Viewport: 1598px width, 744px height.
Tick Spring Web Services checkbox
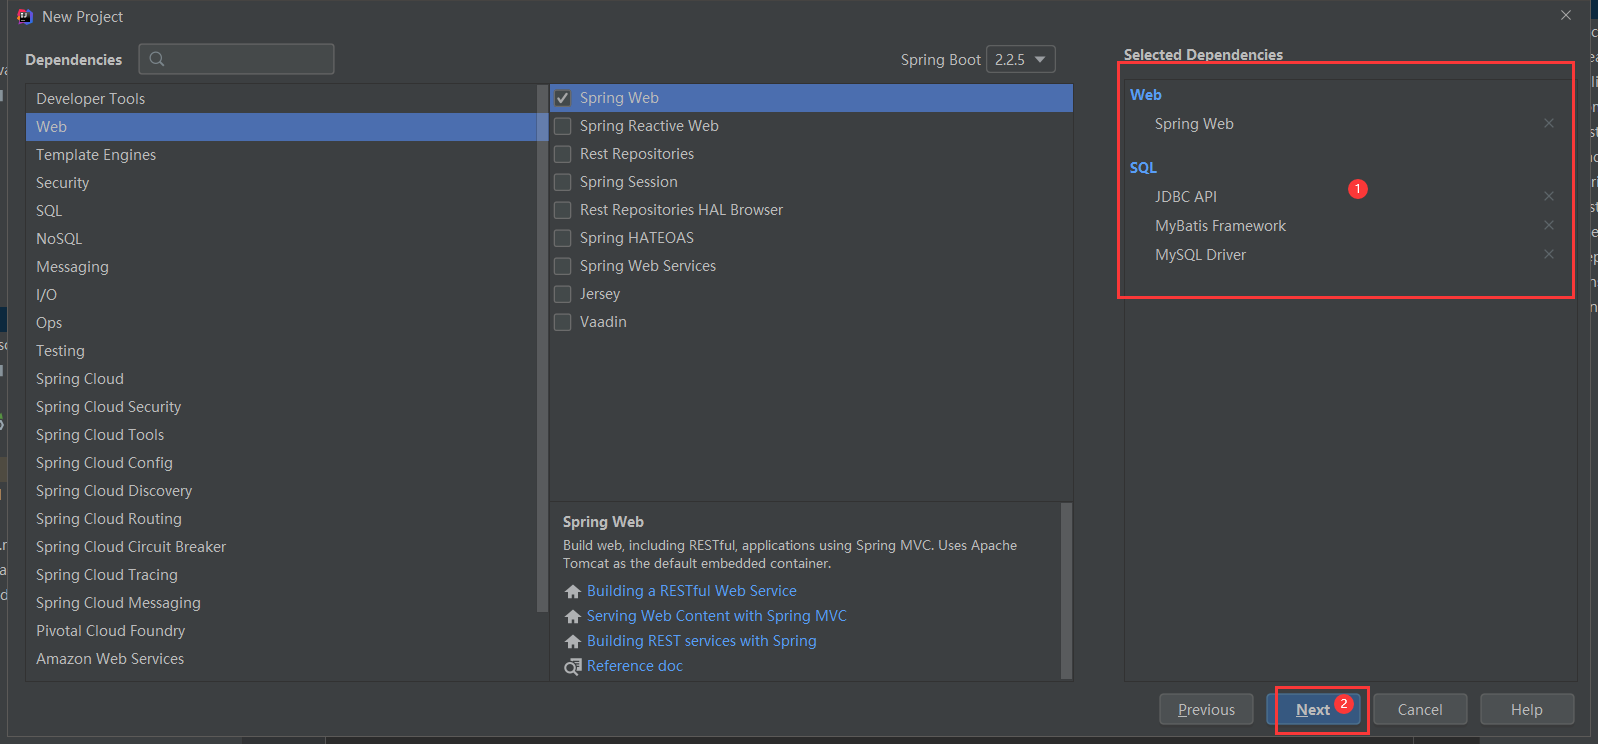pos(563,266)
